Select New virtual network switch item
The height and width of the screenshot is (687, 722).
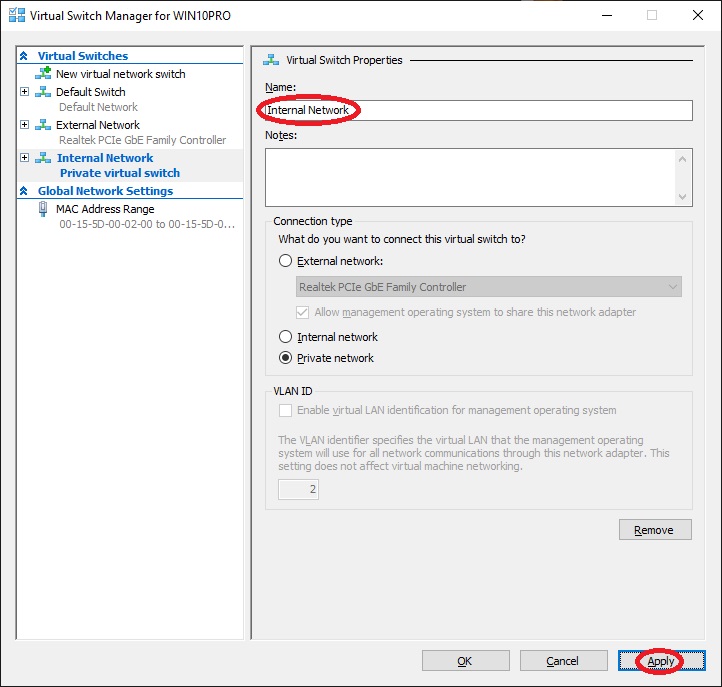121,74
